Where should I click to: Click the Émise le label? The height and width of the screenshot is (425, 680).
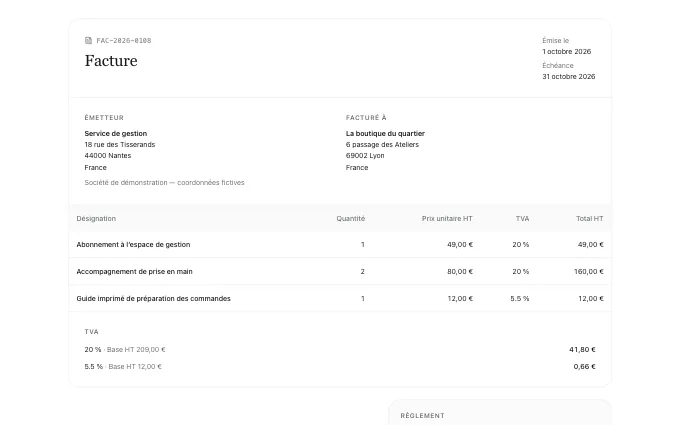[556, 40]
